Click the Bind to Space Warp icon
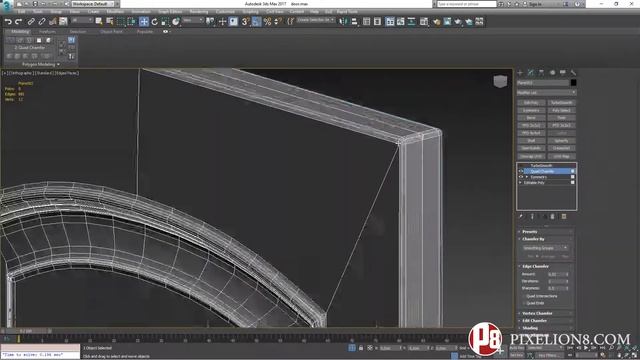The width and height of the screenshot is (640, 360). 53,21
